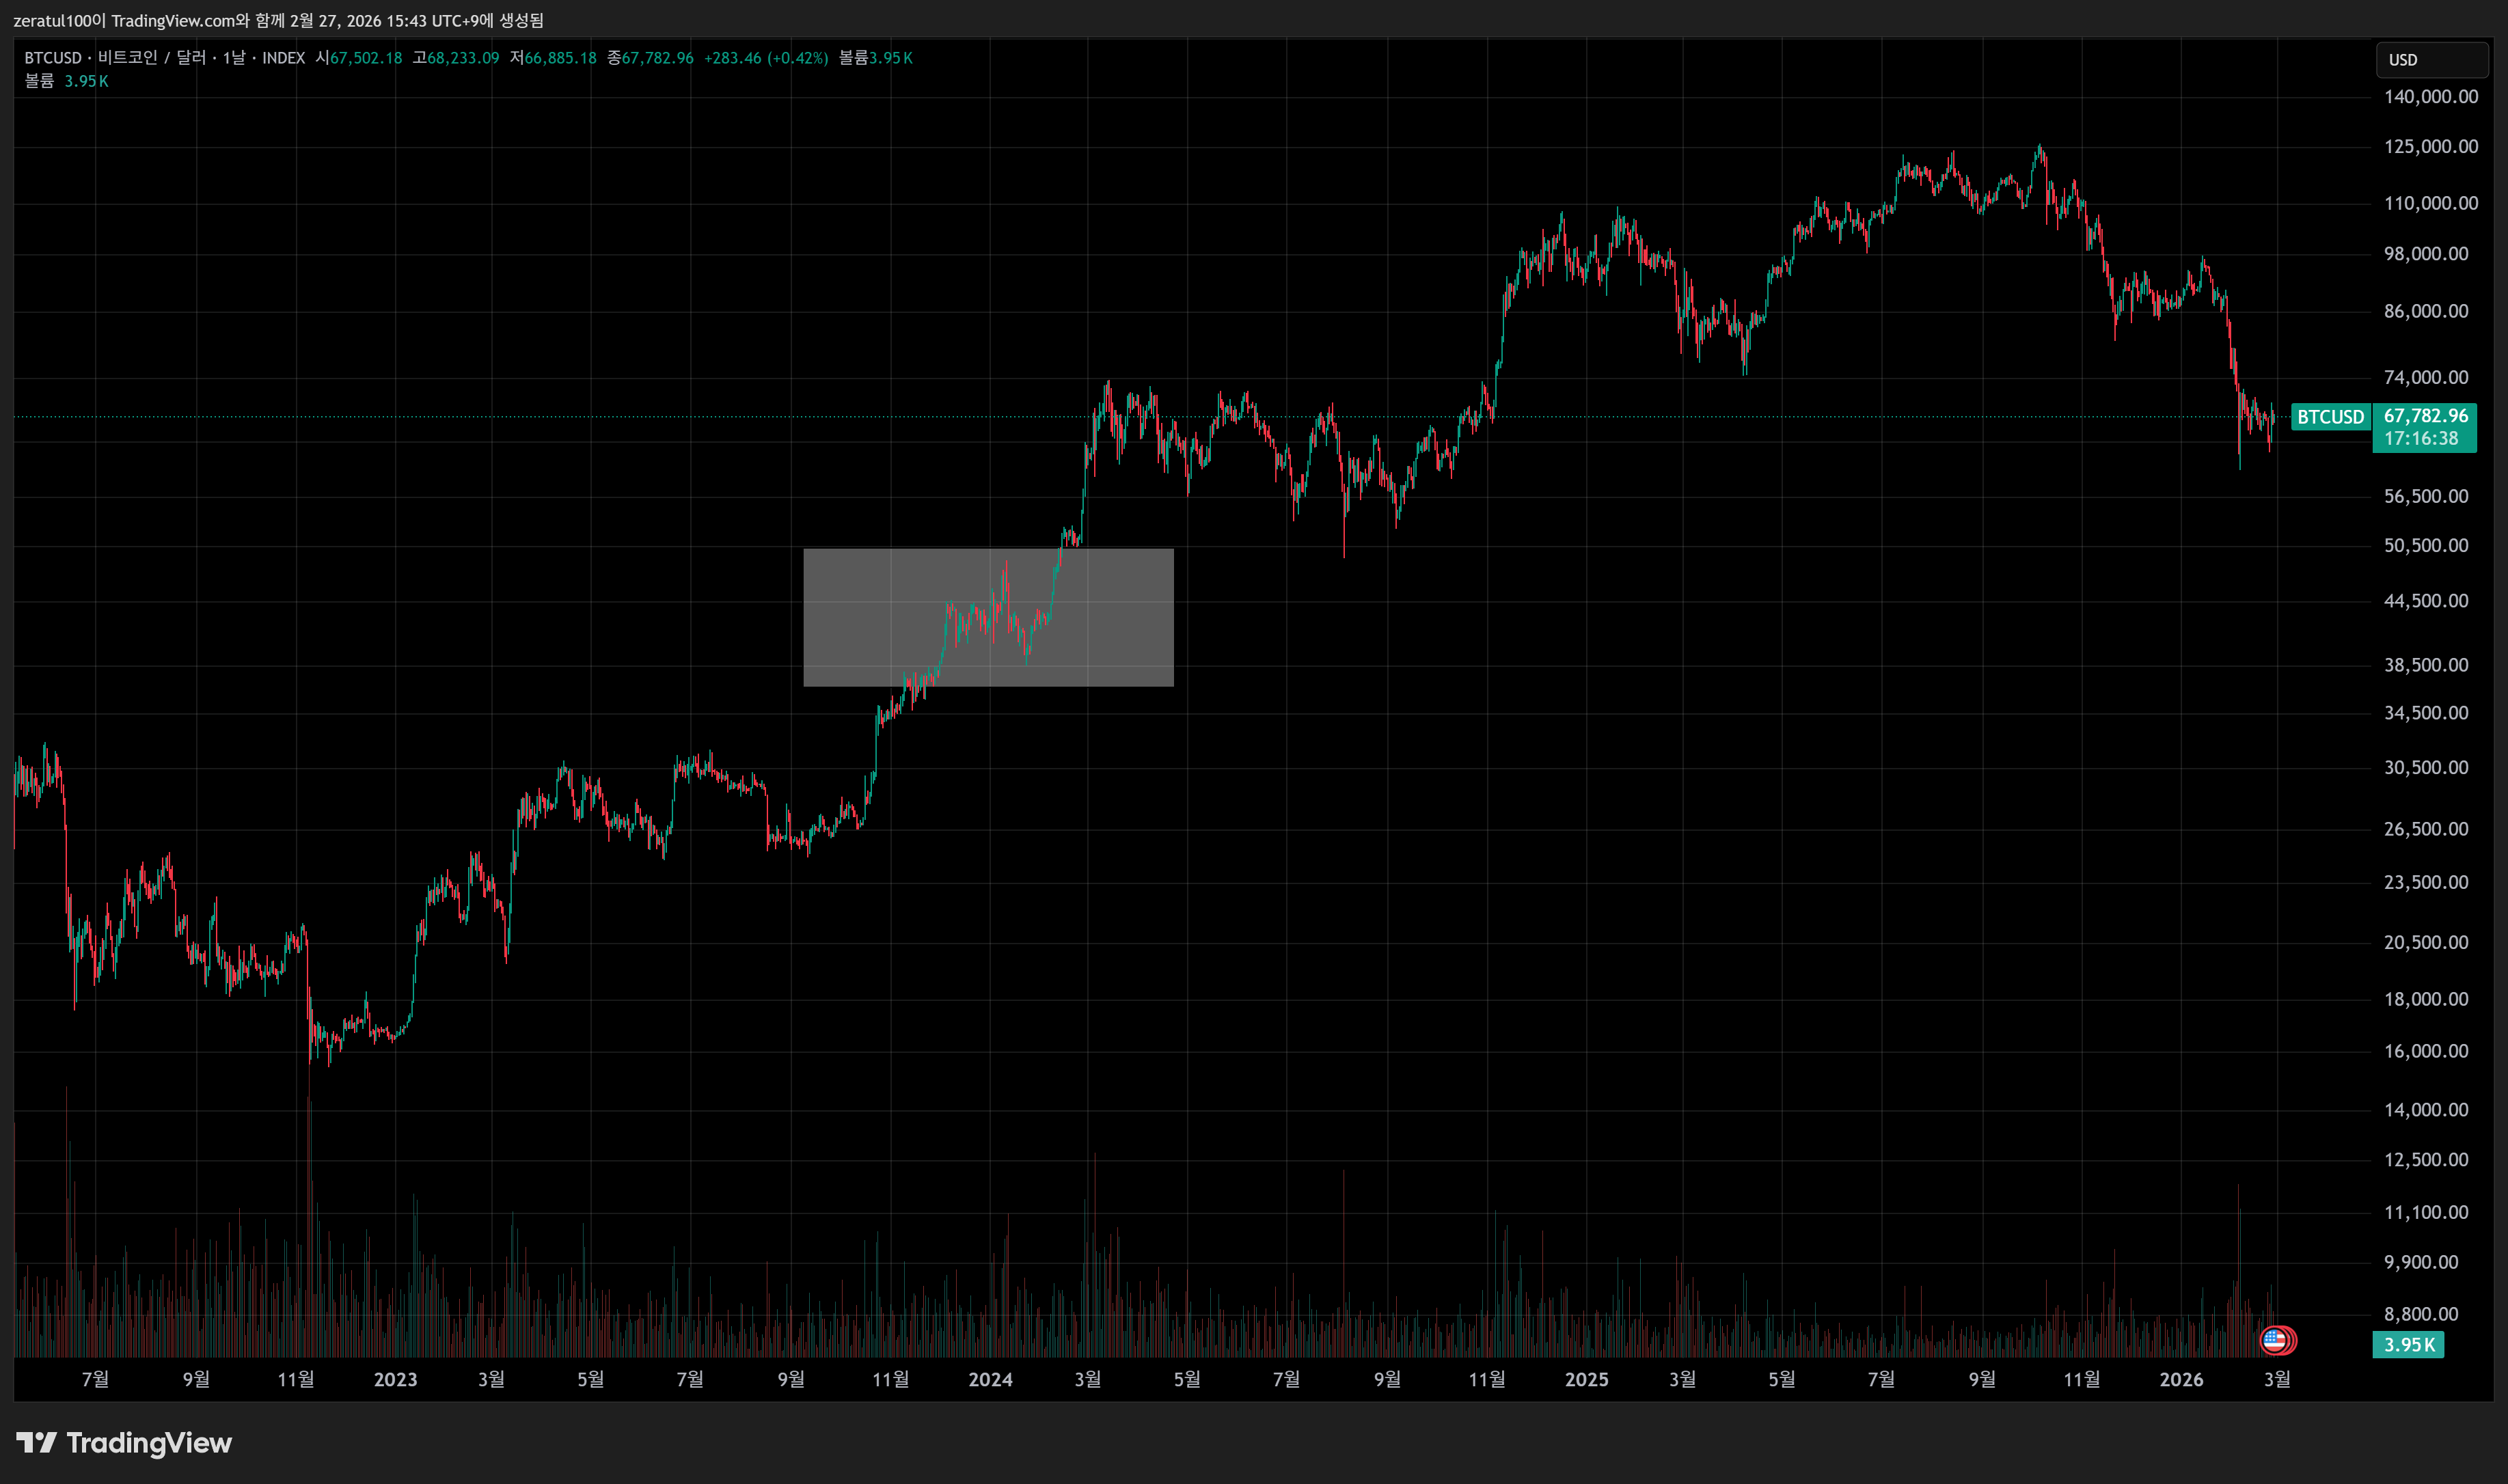Screen dimensions: 2508x1484
Task: Click the 110,000.00 price axis label
Action: pyautogui.click(x=2431, y=204)
